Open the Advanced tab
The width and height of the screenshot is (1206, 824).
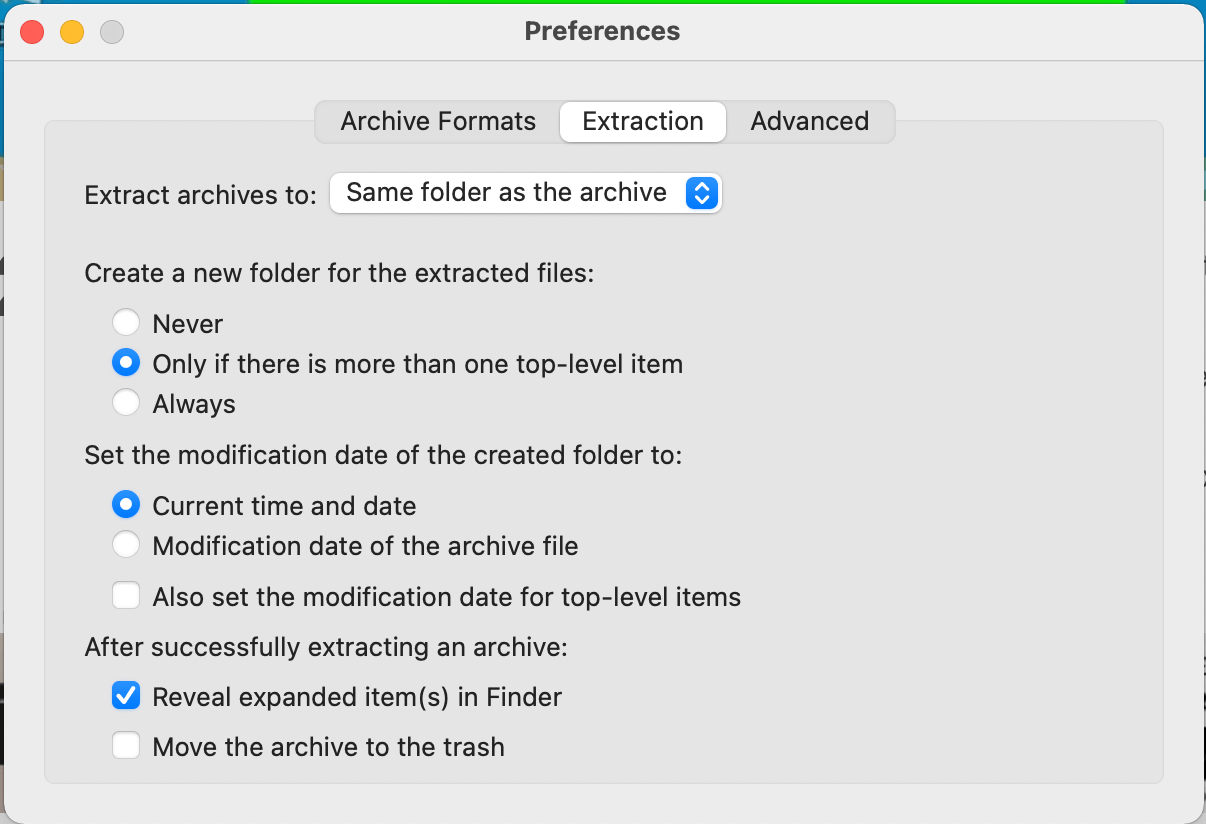click(x=810, y=121)
